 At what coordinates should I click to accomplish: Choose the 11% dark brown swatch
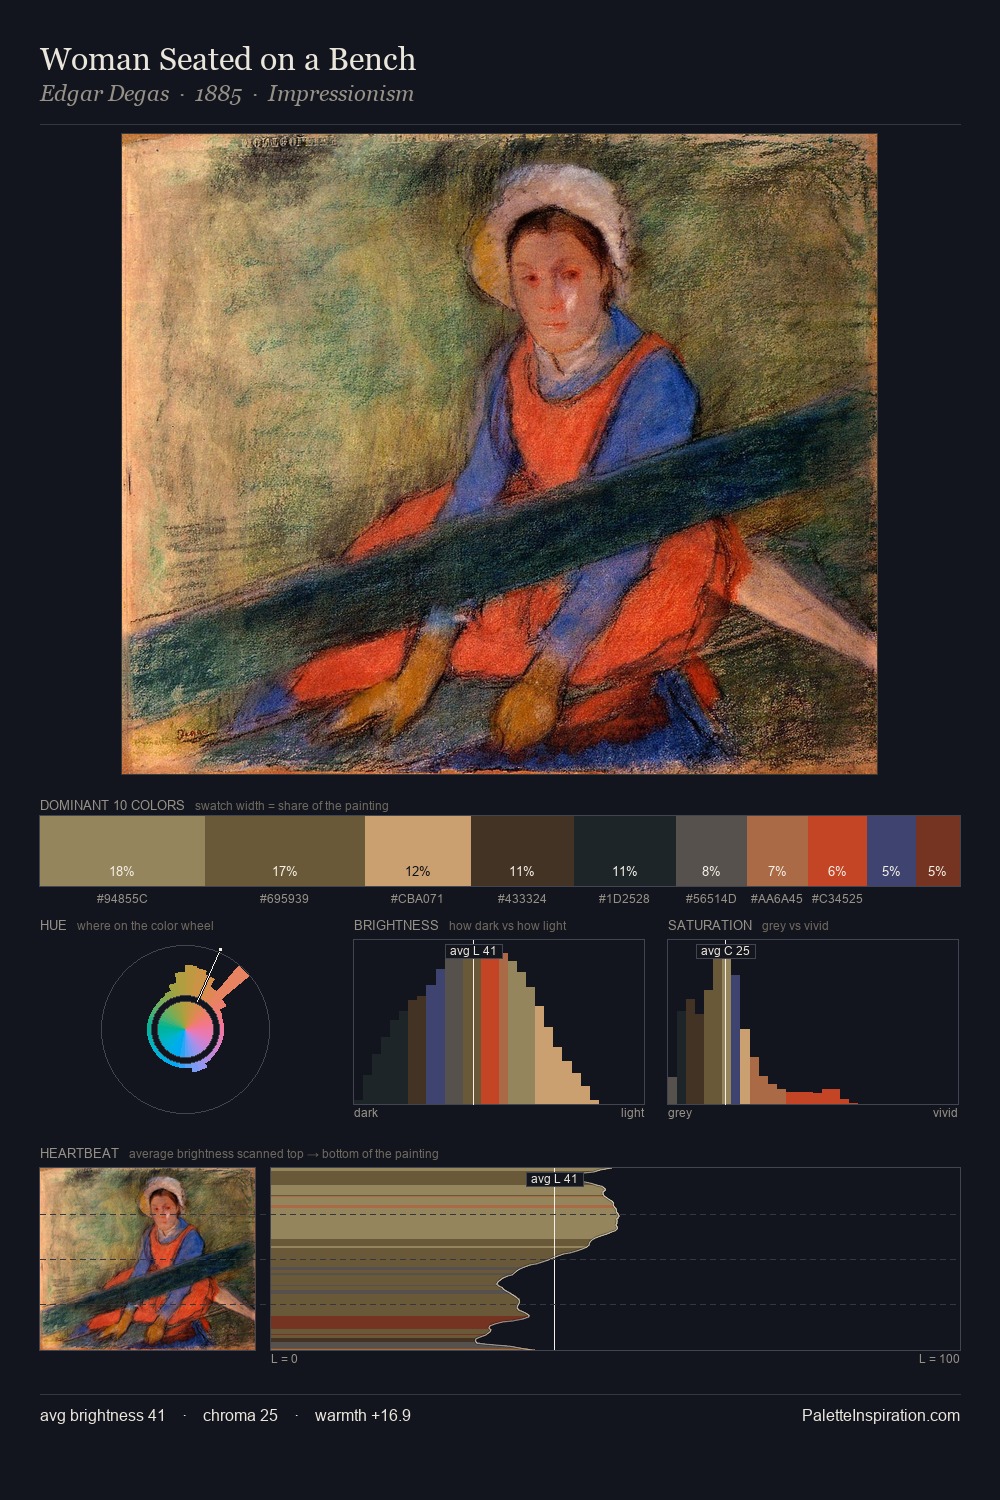point(522,851)
